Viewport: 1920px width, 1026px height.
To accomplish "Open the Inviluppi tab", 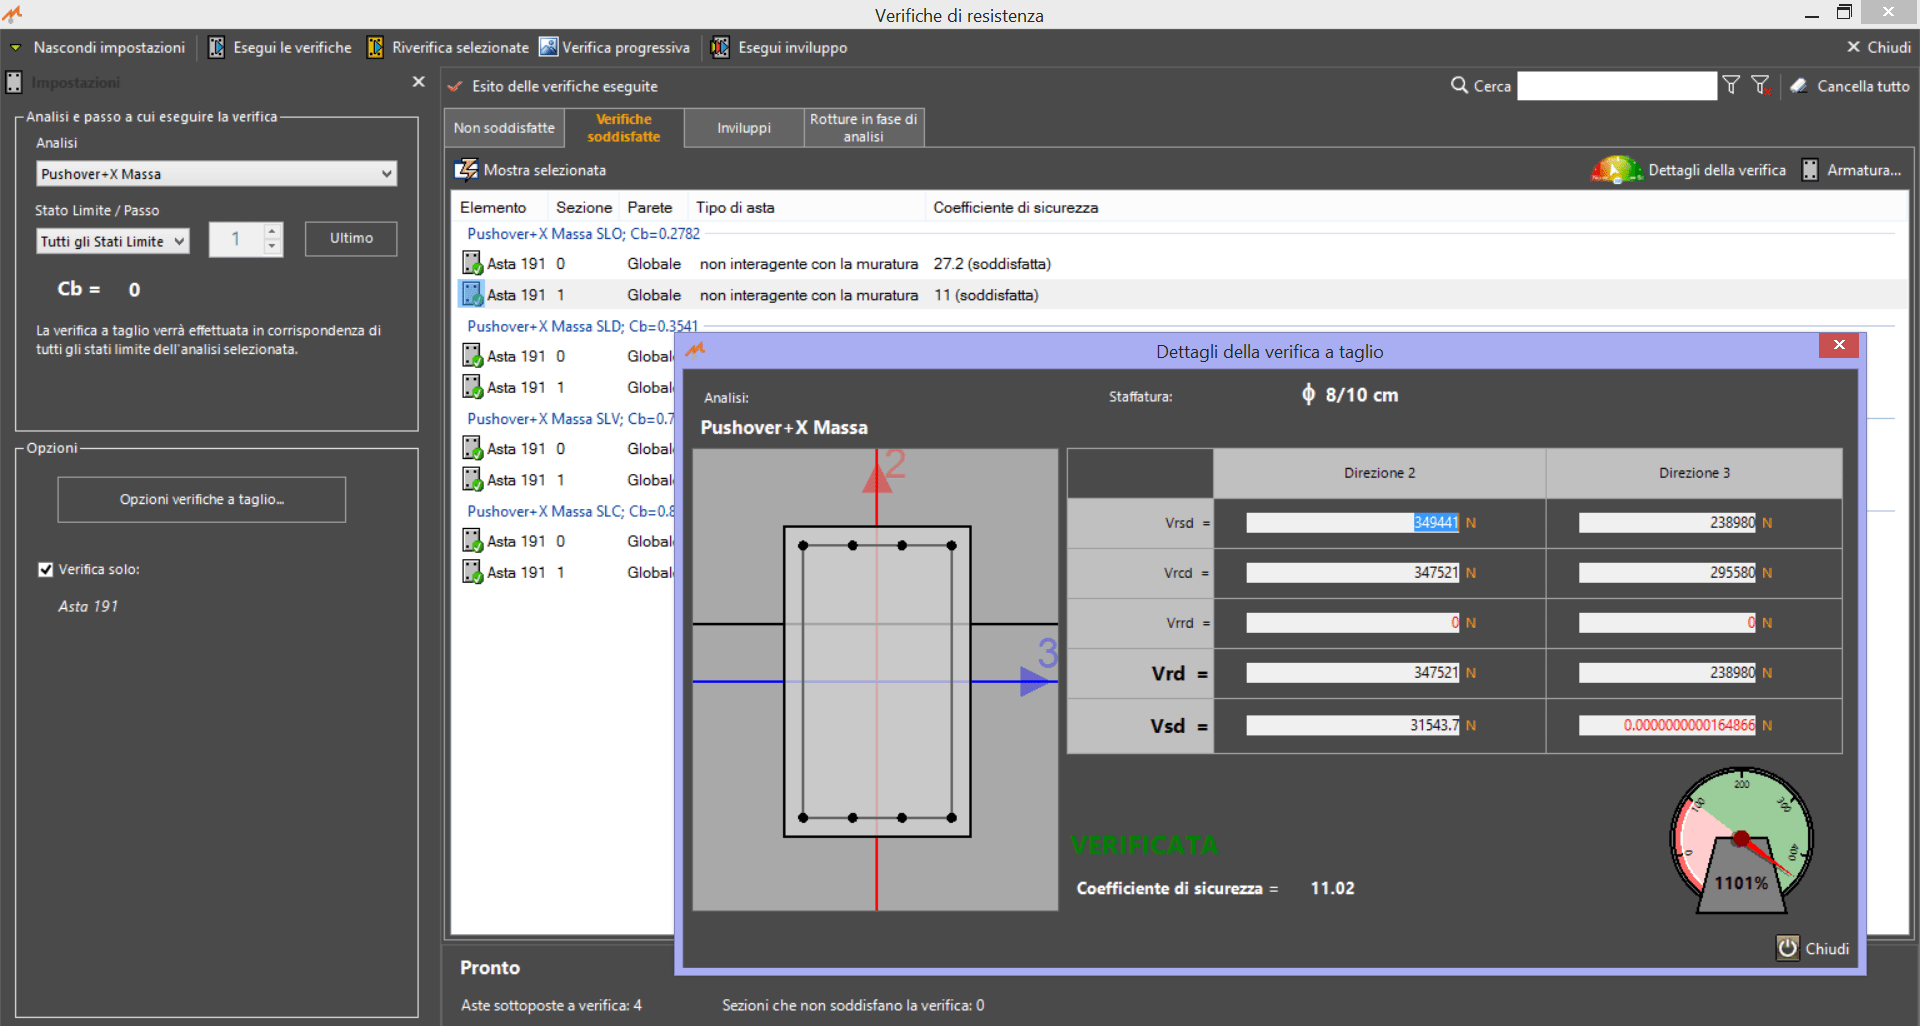I will tap(744, 128).
